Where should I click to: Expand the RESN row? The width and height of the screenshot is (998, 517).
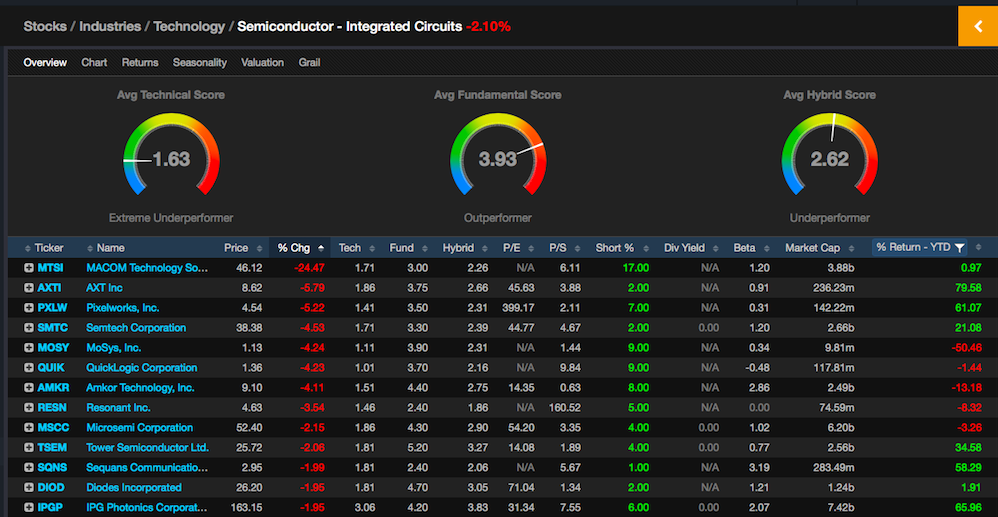29,407
